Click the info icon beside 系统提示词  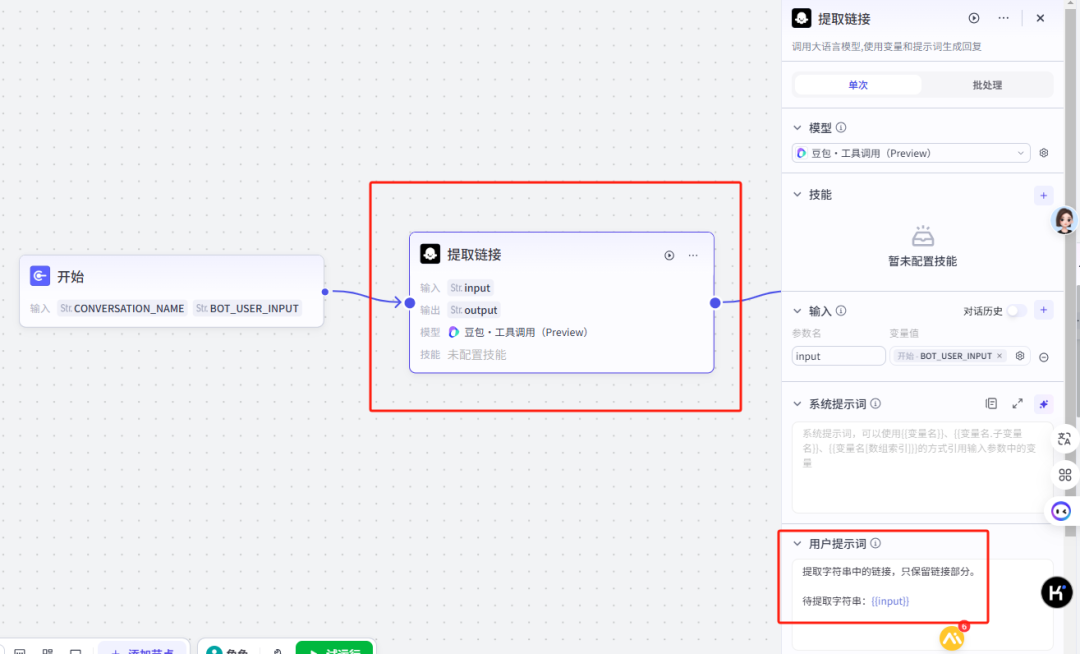coord(875,403)
